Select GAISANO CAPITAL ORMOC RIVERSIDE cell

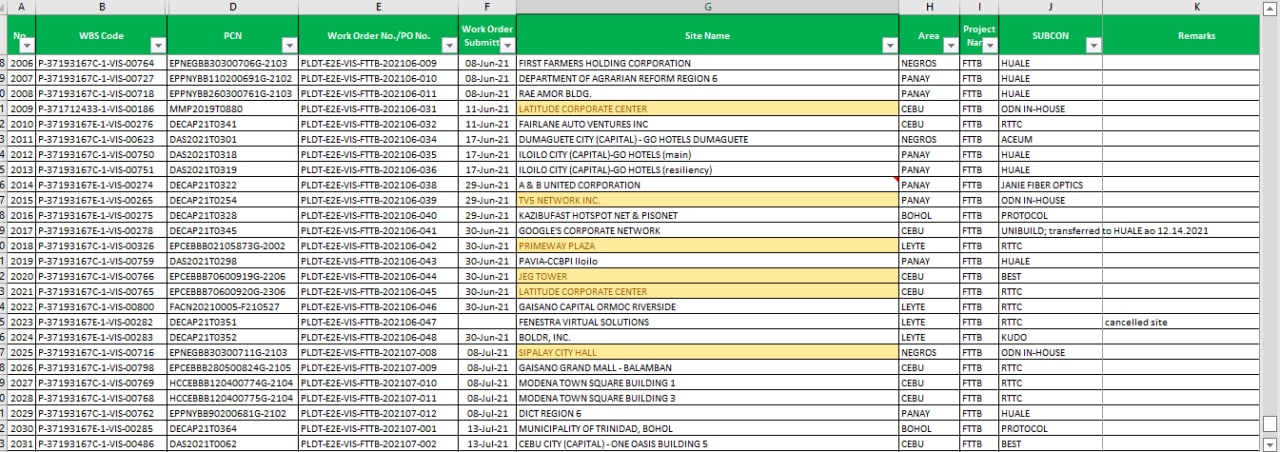[707, 306]
